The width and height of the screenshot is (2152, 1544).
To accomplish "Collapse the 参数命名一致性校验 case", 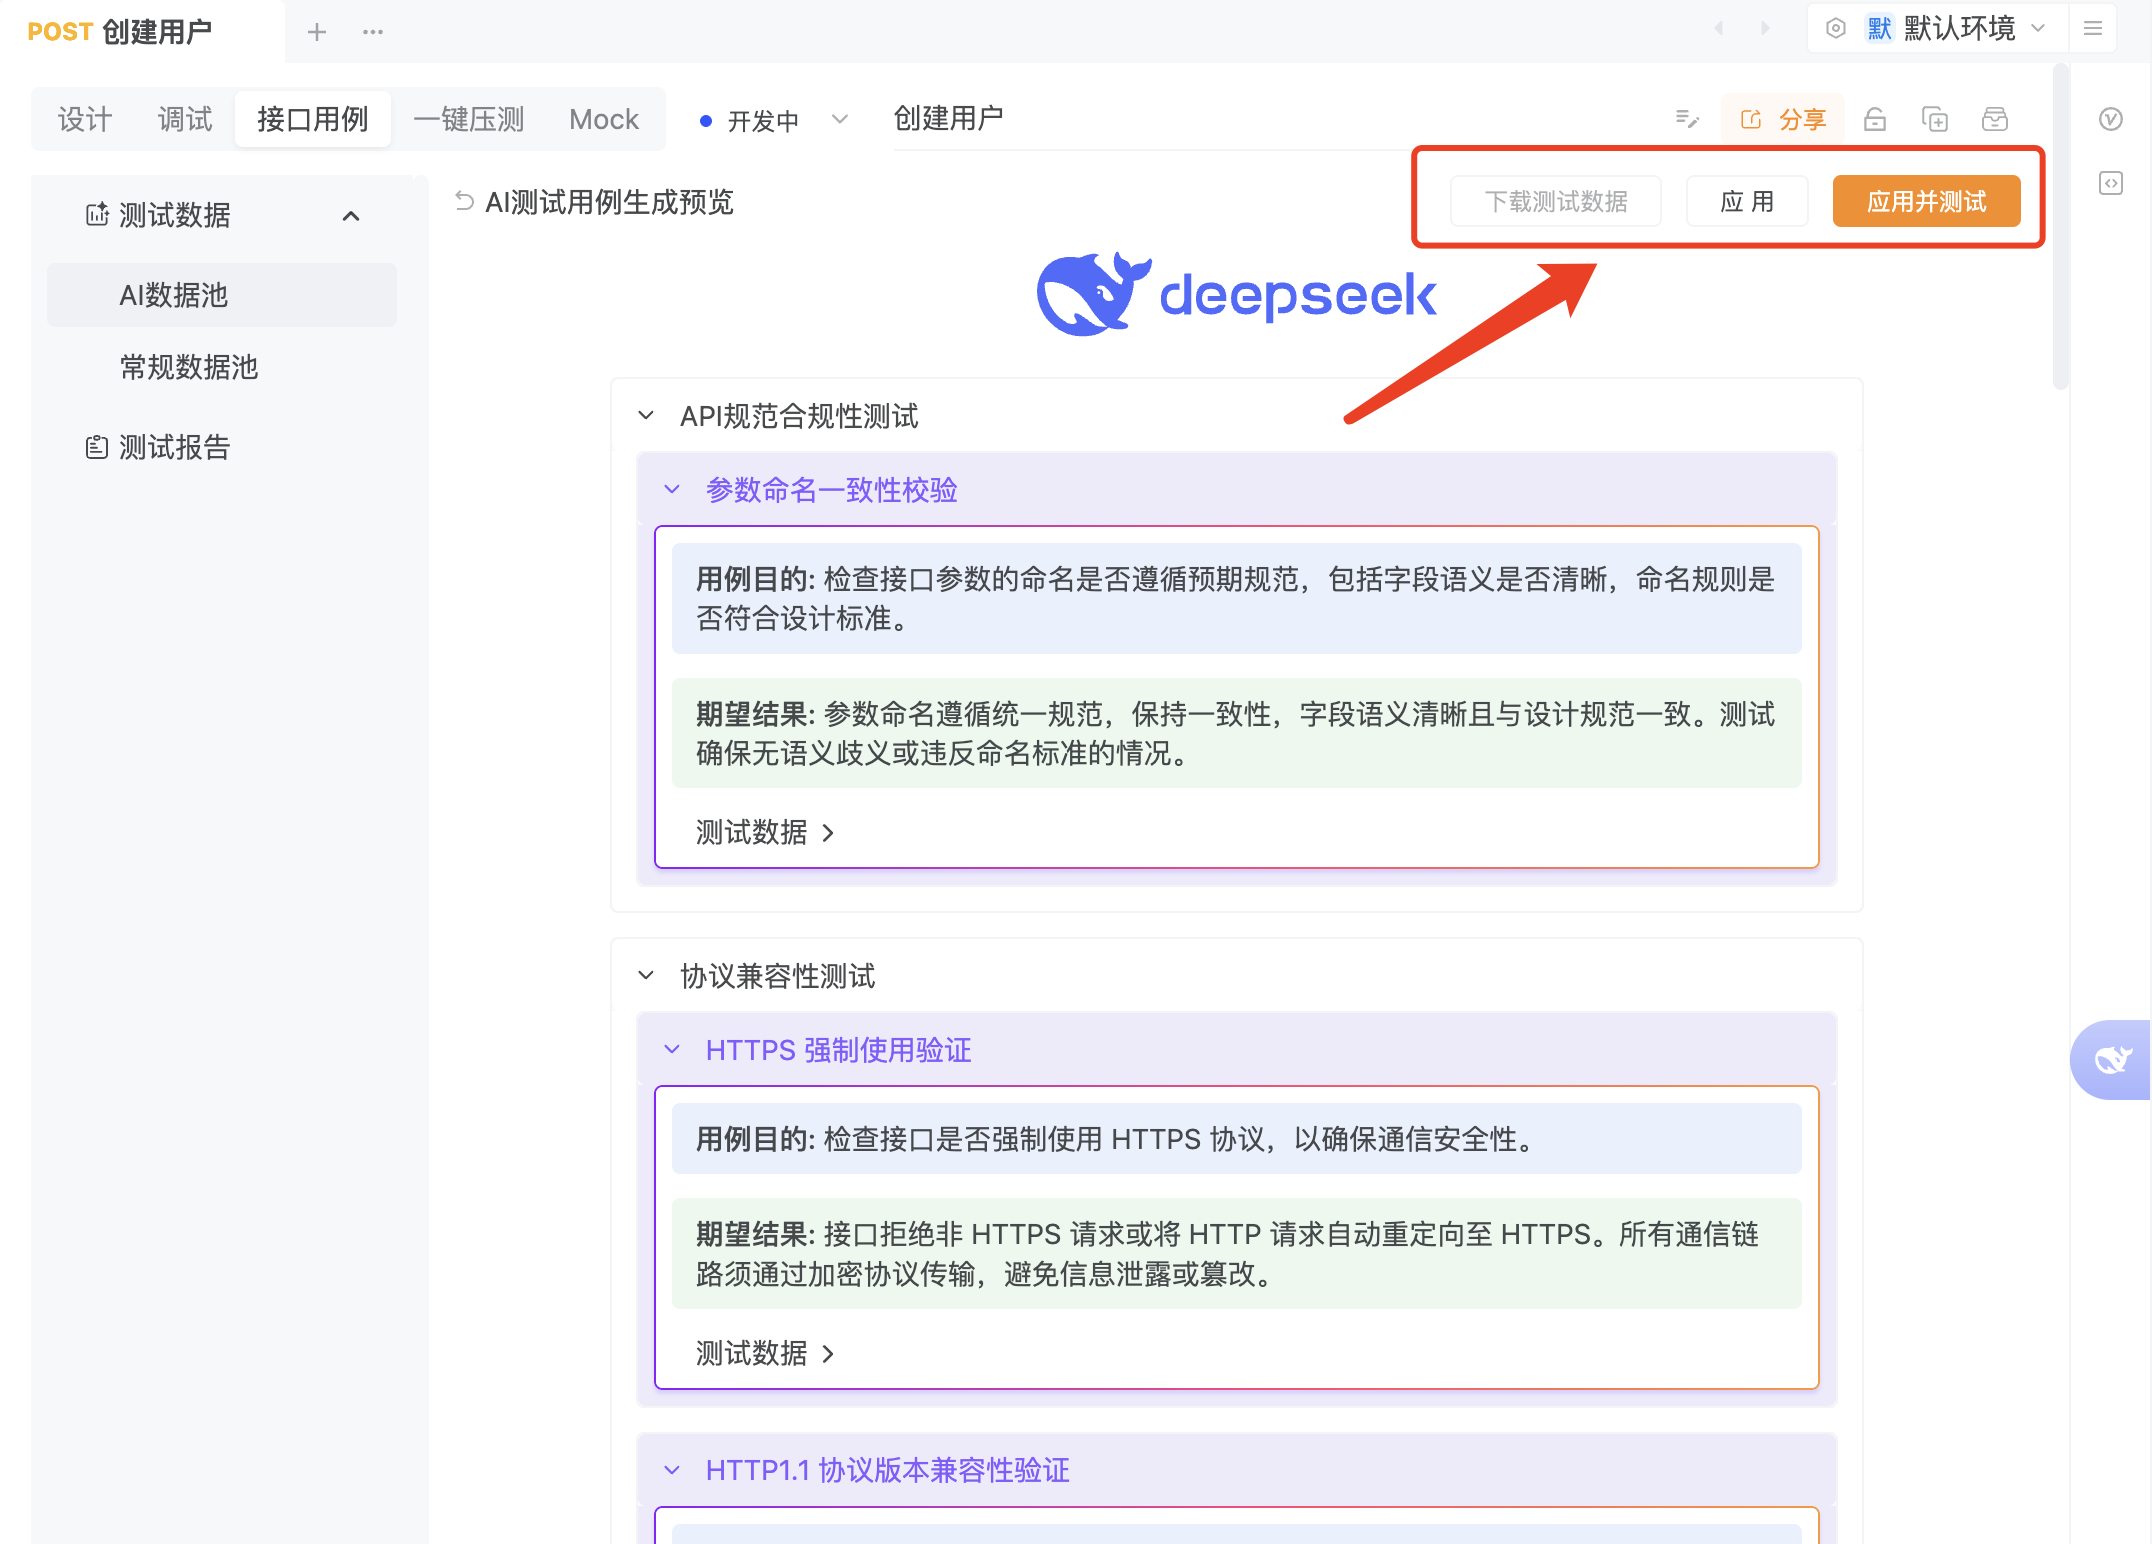I will pyautogui.click(x=672, y=489).
